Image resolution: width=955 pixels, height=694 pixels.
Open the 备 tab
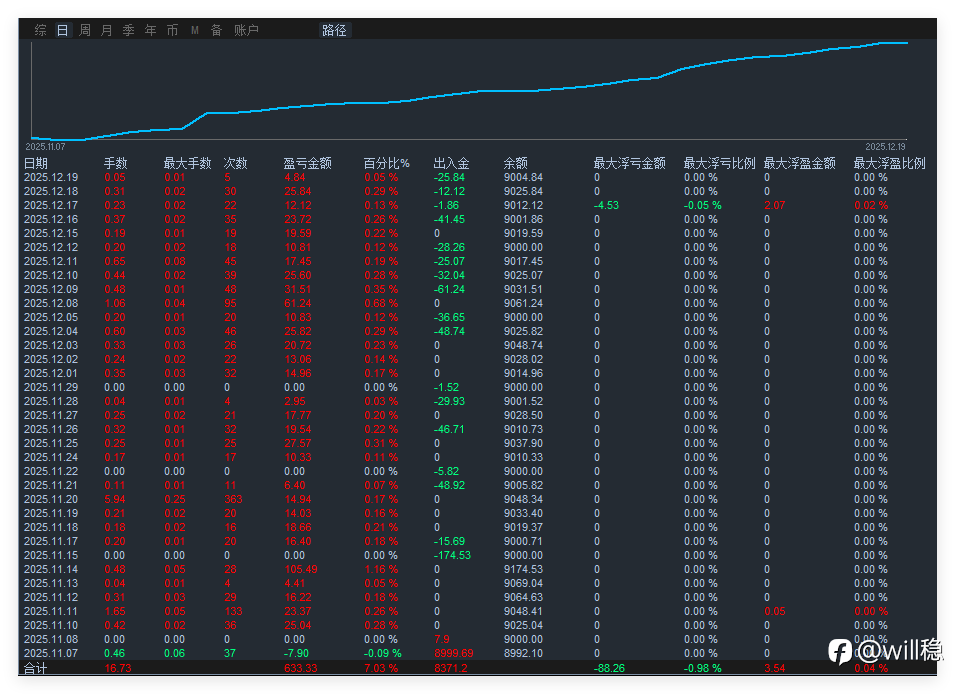coord(216,30)
